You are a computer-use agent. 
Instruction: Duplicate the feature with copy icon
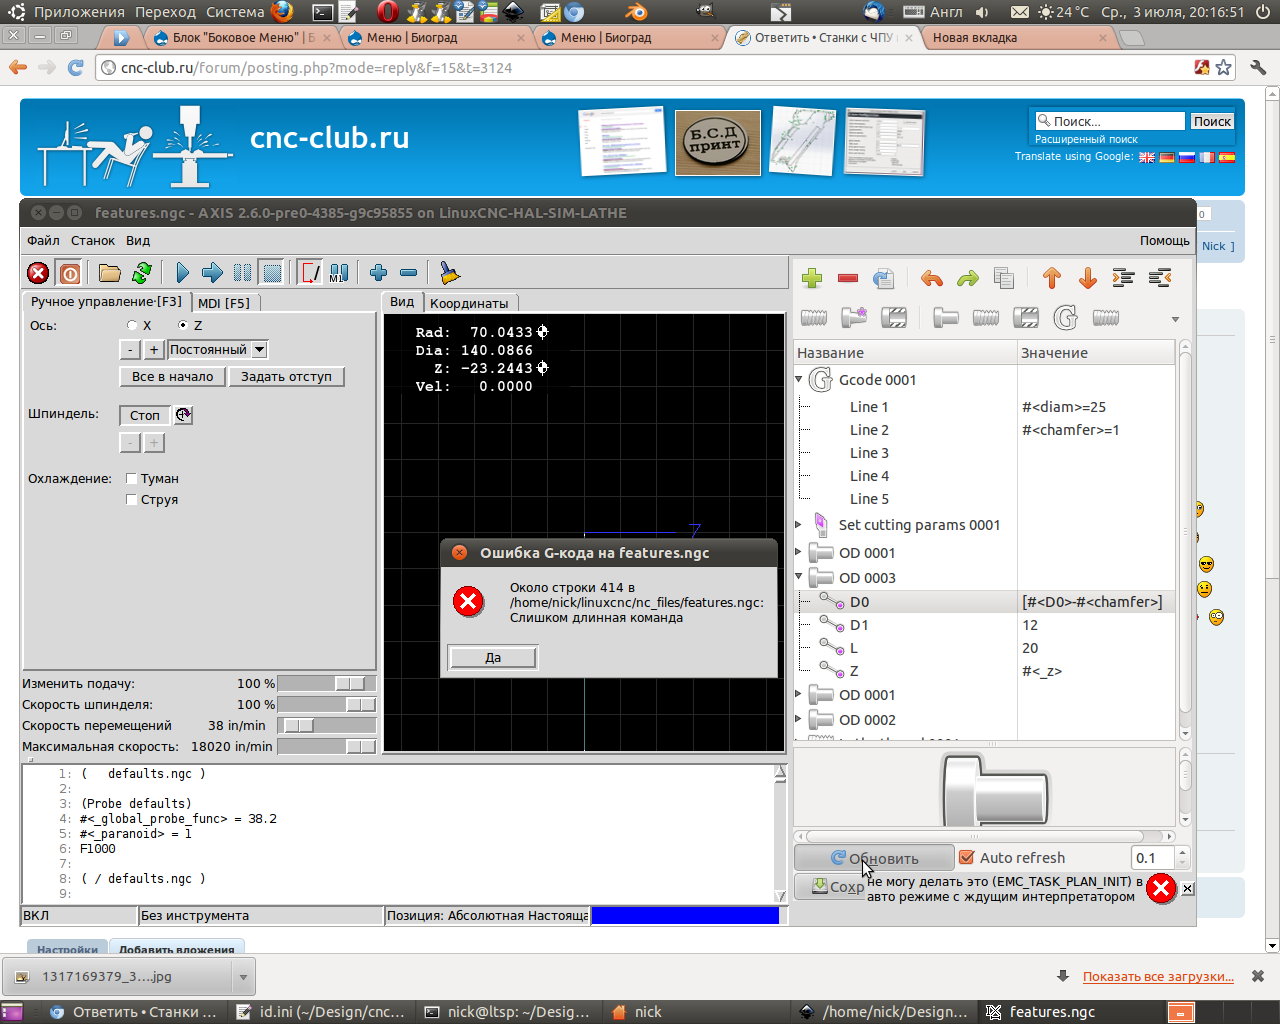point(1004,278)
